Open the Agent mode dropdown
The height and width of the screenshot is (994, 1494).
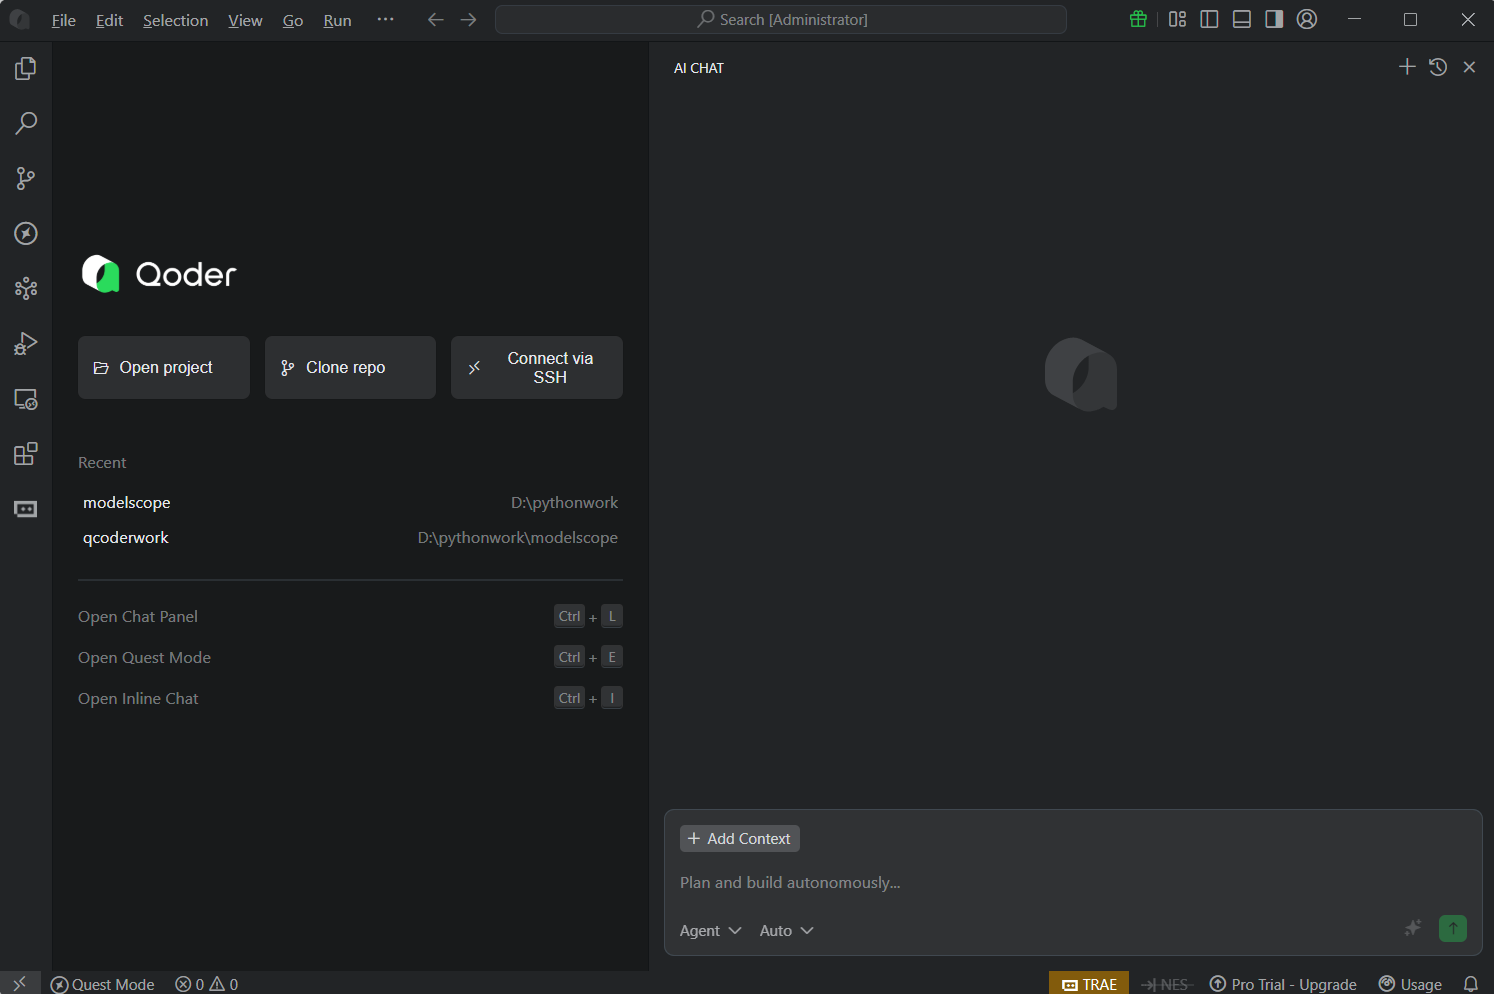click(x=710, y=930)
